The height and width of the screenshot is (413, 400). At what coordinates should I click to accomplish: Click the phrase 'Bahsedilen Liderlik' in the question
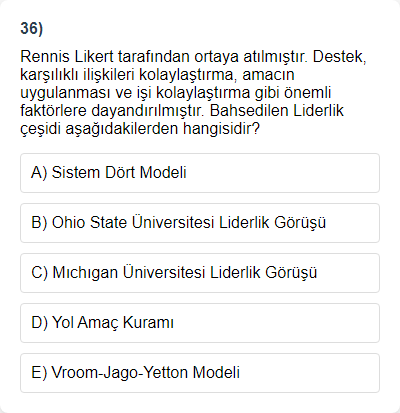click(277, 111)
